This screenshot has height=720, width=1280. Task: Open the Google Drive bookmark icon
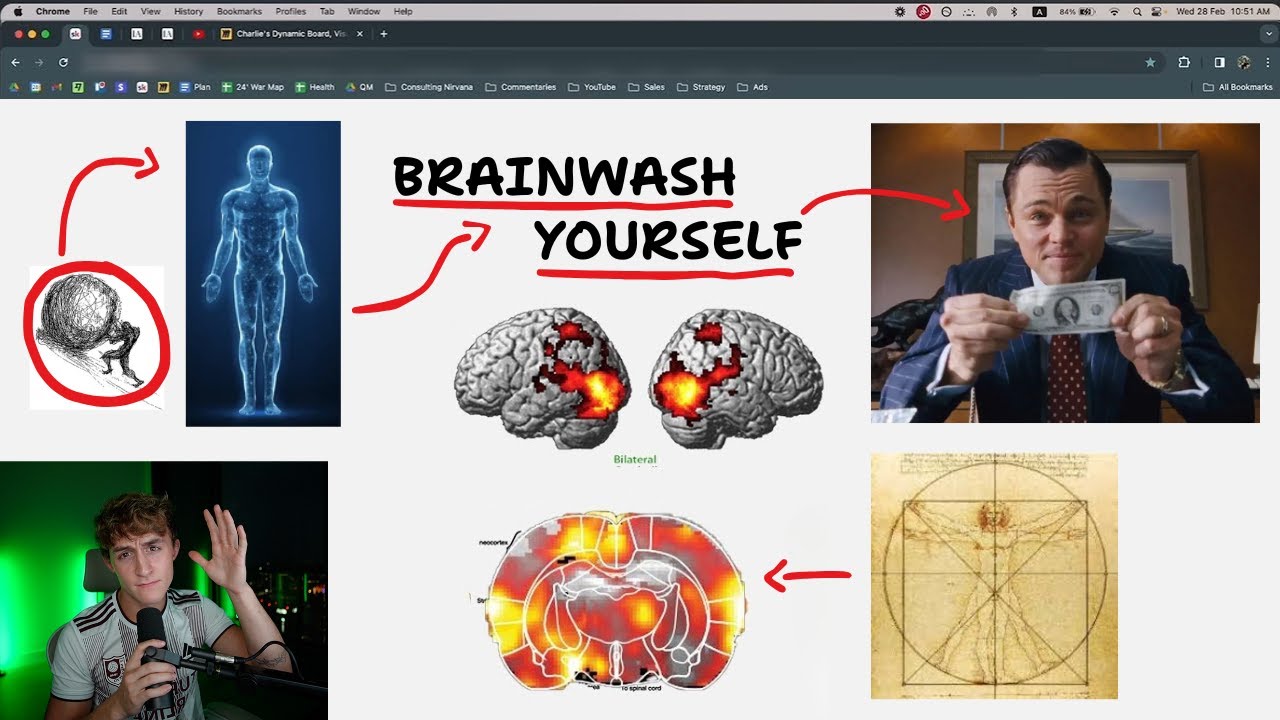(14, 87)
